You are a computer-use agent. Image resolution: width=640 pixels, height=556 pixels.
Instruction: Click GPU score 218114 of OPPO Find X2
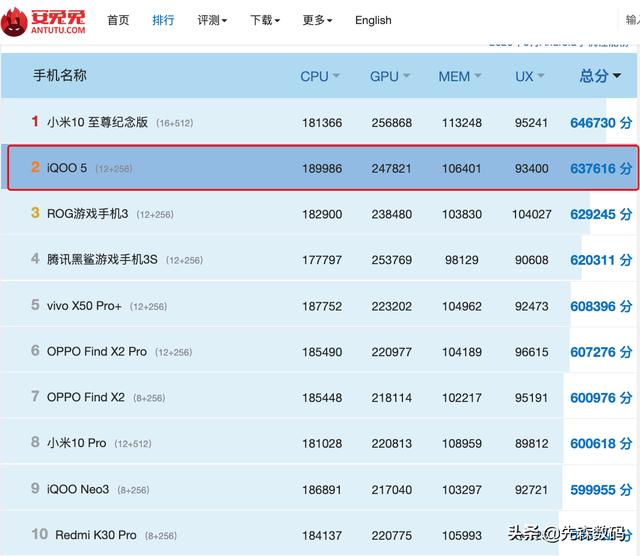(391, 398)
